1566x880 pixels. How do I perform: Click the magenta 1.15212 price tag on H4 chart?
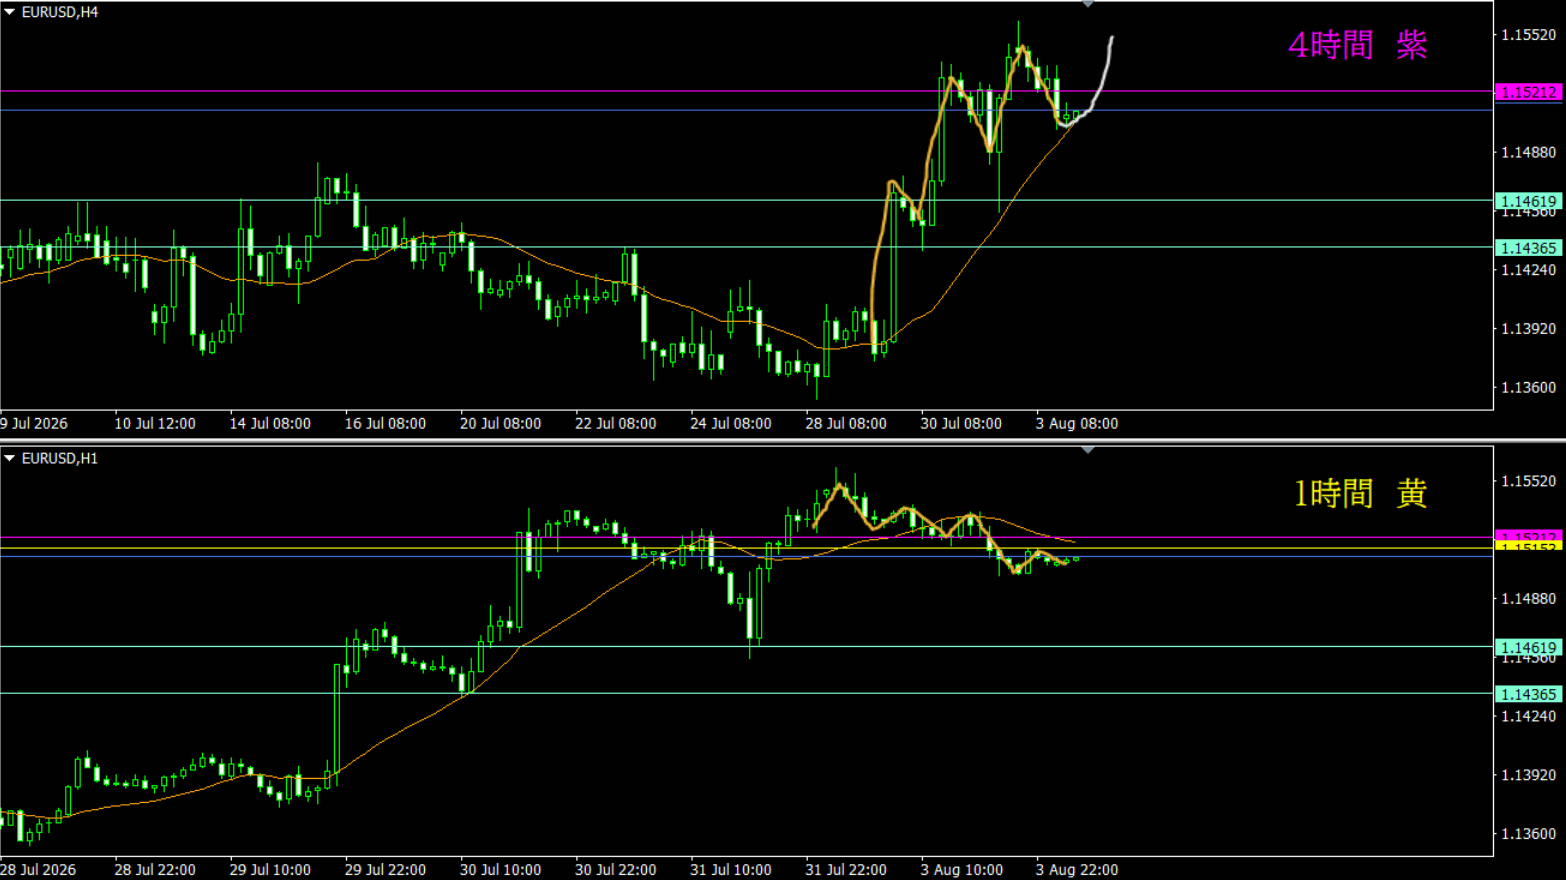(1529, 92)
